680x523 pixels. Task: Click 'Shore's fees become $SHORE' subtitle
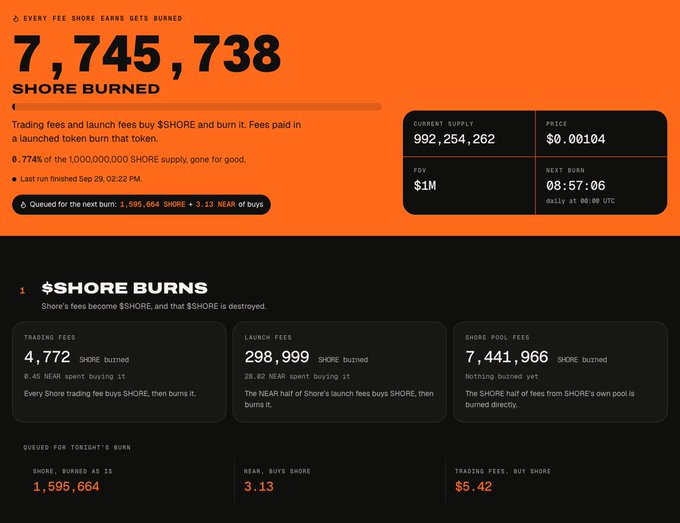point(154,306)
